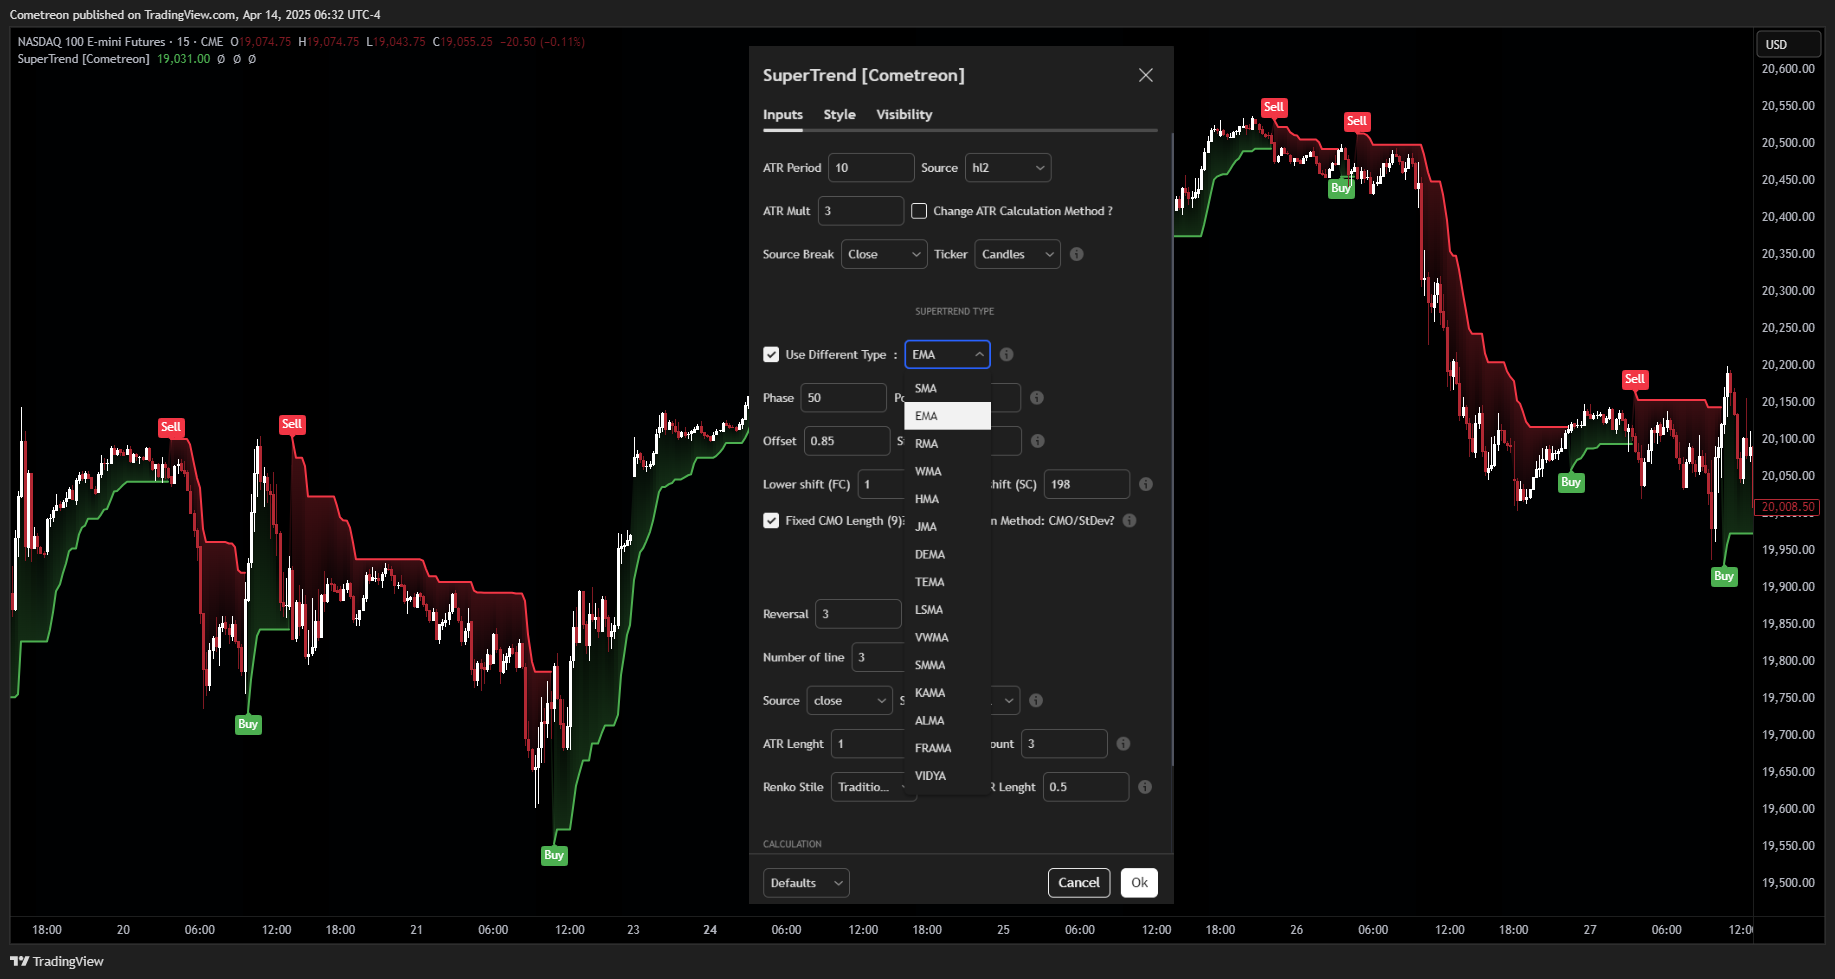Click info icon on ATR Lenght row
This screenshot has height=979, width=1835.
(1123, 743)
